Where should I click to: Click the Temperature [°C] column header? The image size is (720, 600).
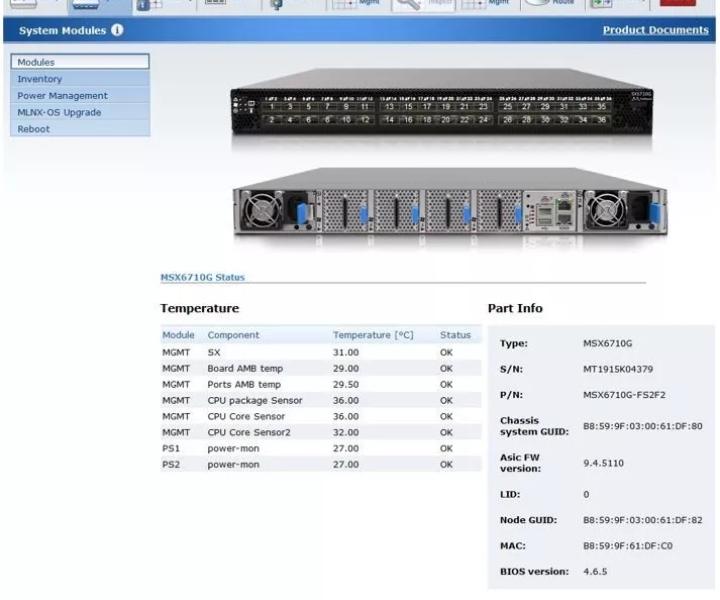373,335
